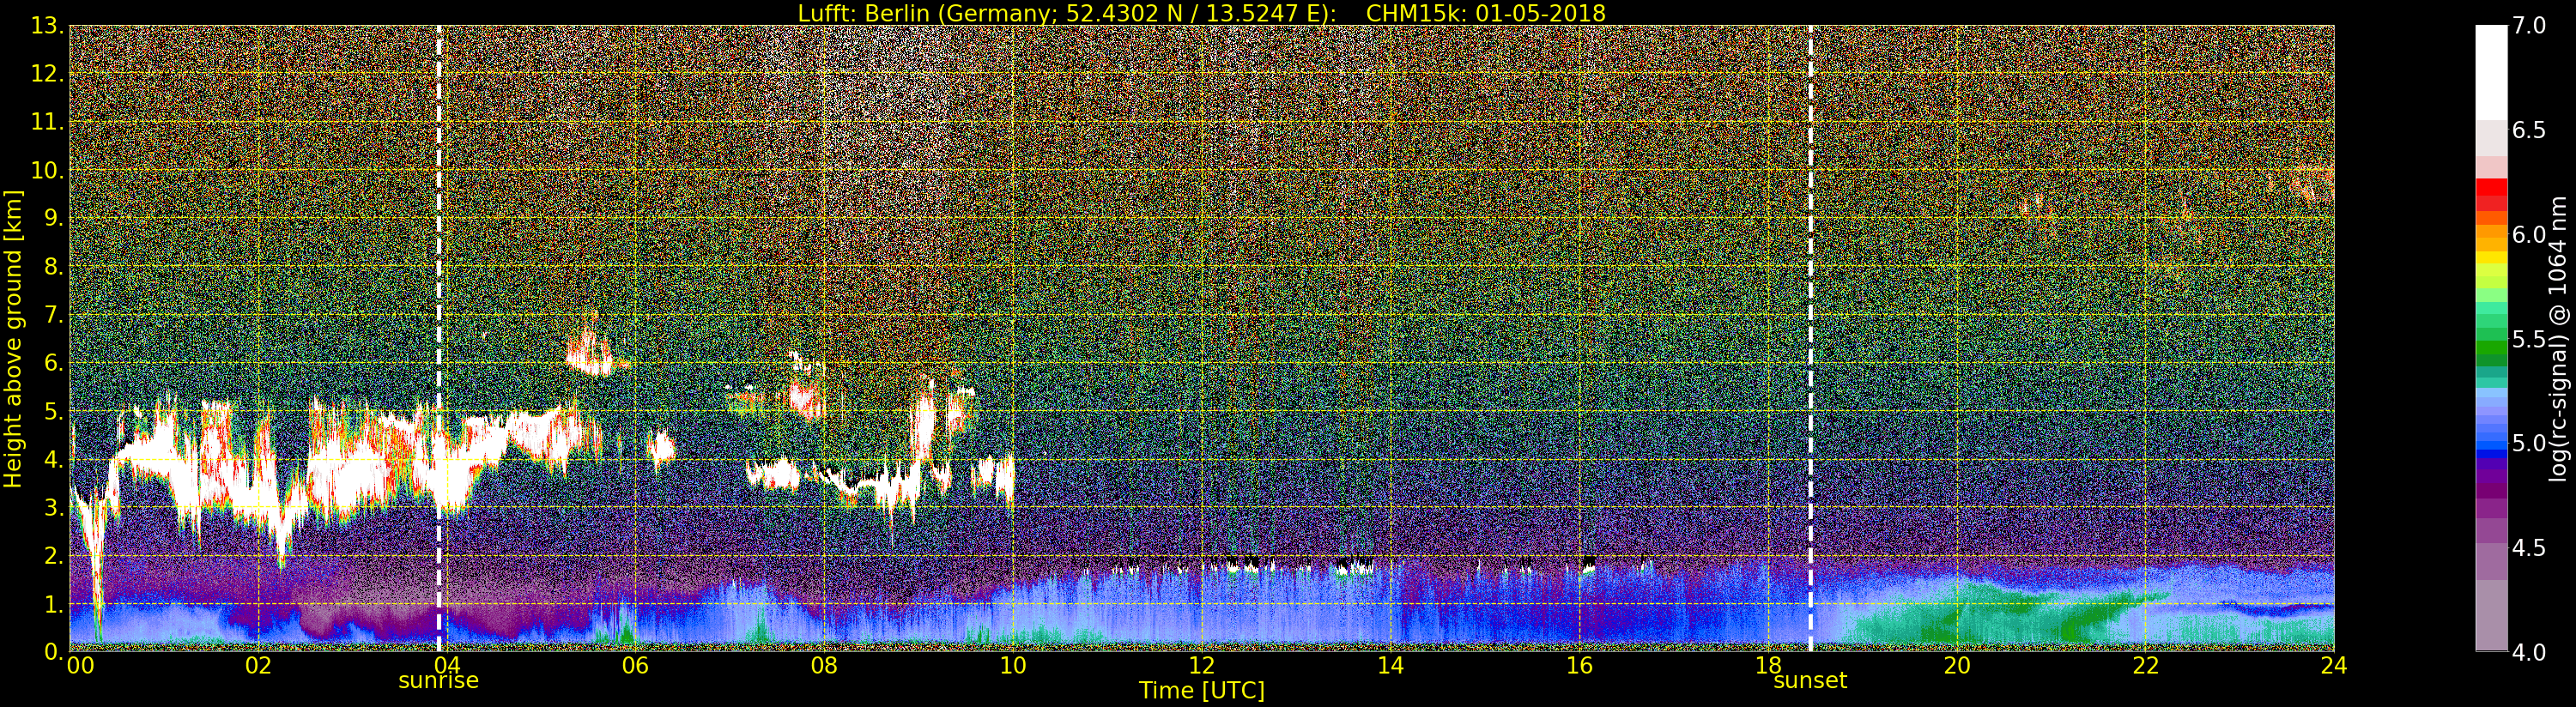Click height axis tick '7.'
The height and width of the screenshot is (707, 2576).
54,315
